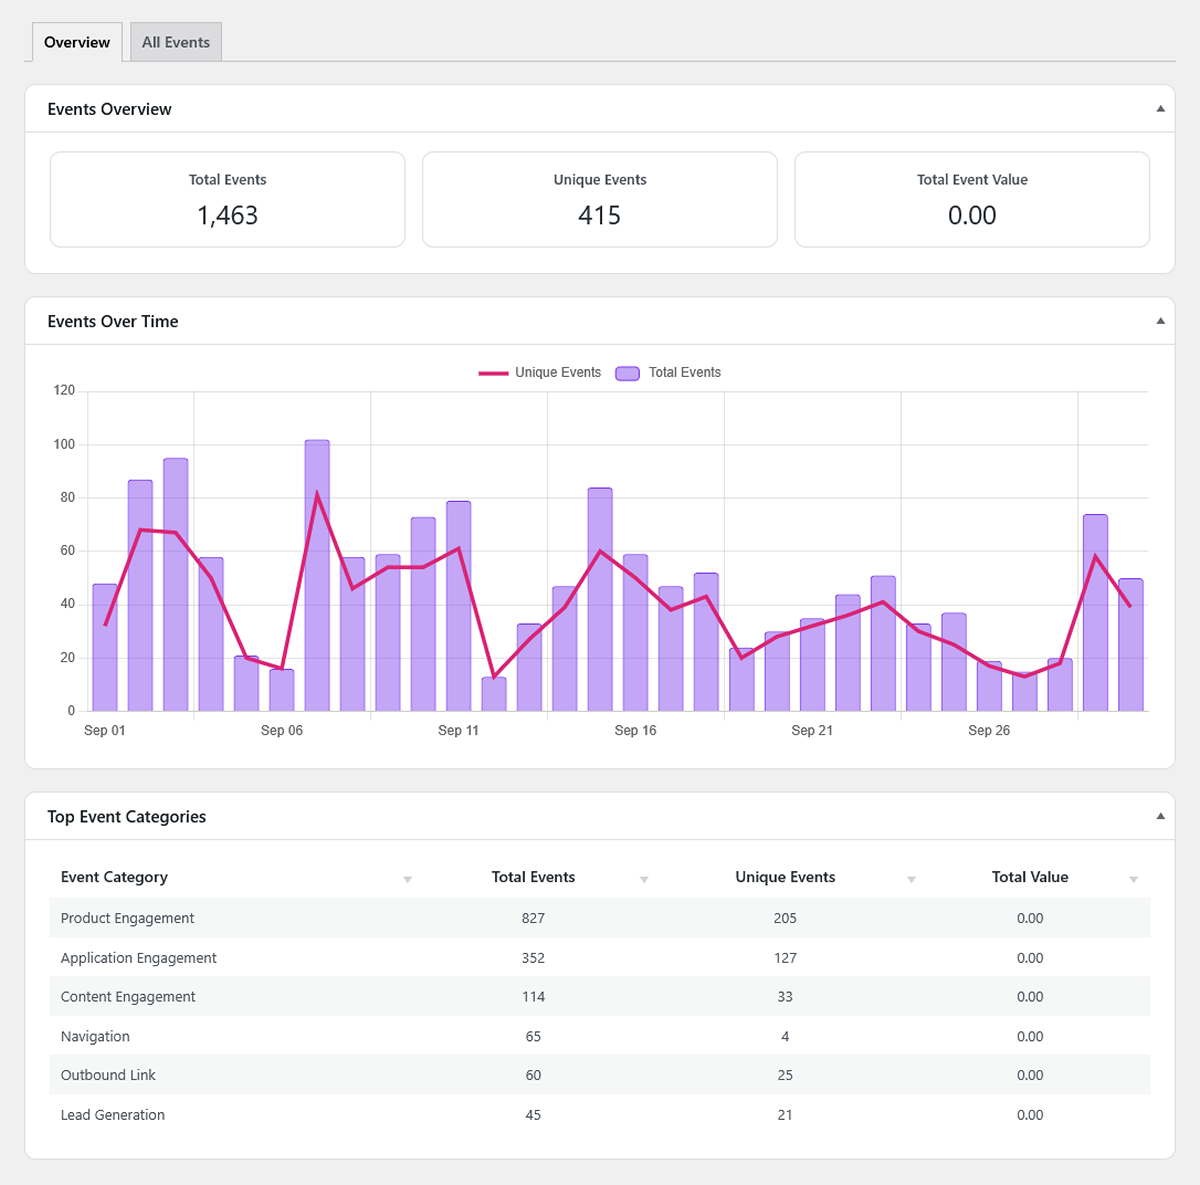Click Outbound Link's total events value 60

click(533, 1075)
